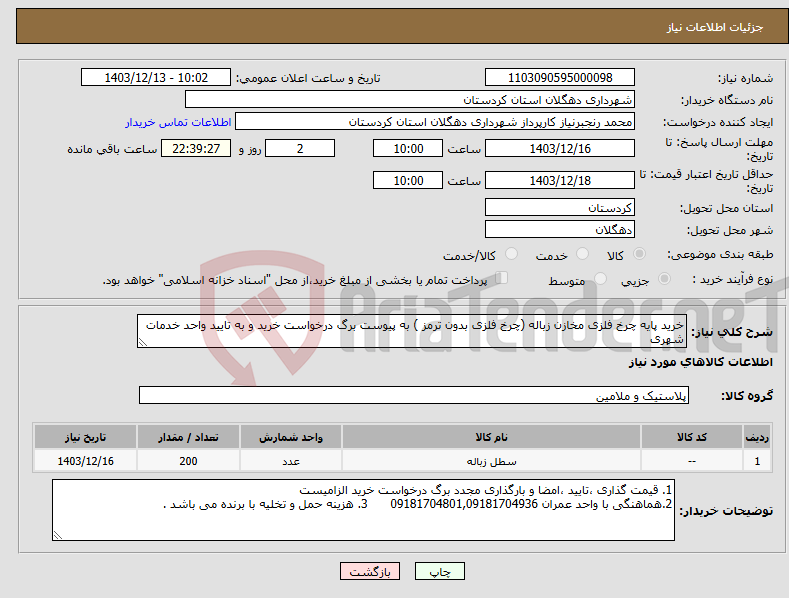789x598 pixels.
Task: Click the price validity date 1403/12/18 field
Action: (560, 180)
